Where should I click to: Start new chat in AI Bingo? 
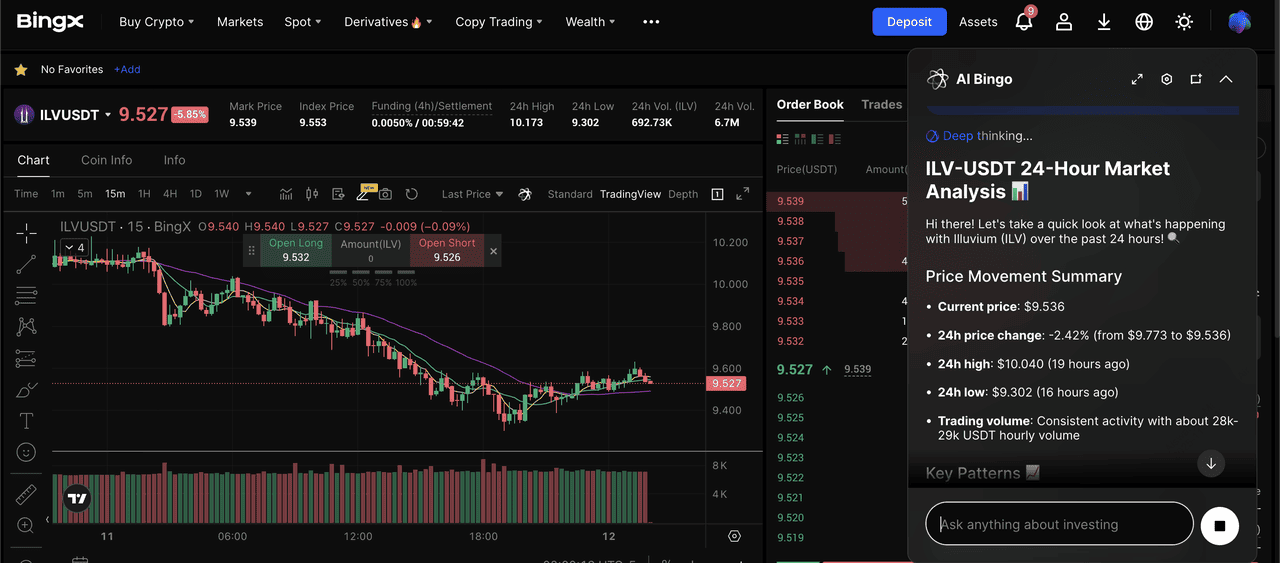point(1196,79)
